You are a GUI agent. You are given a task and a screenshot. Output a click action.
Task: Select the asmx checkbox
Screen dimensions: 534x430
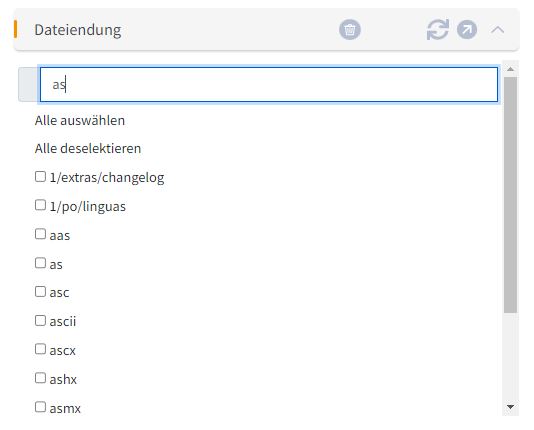tap(40, 407)
